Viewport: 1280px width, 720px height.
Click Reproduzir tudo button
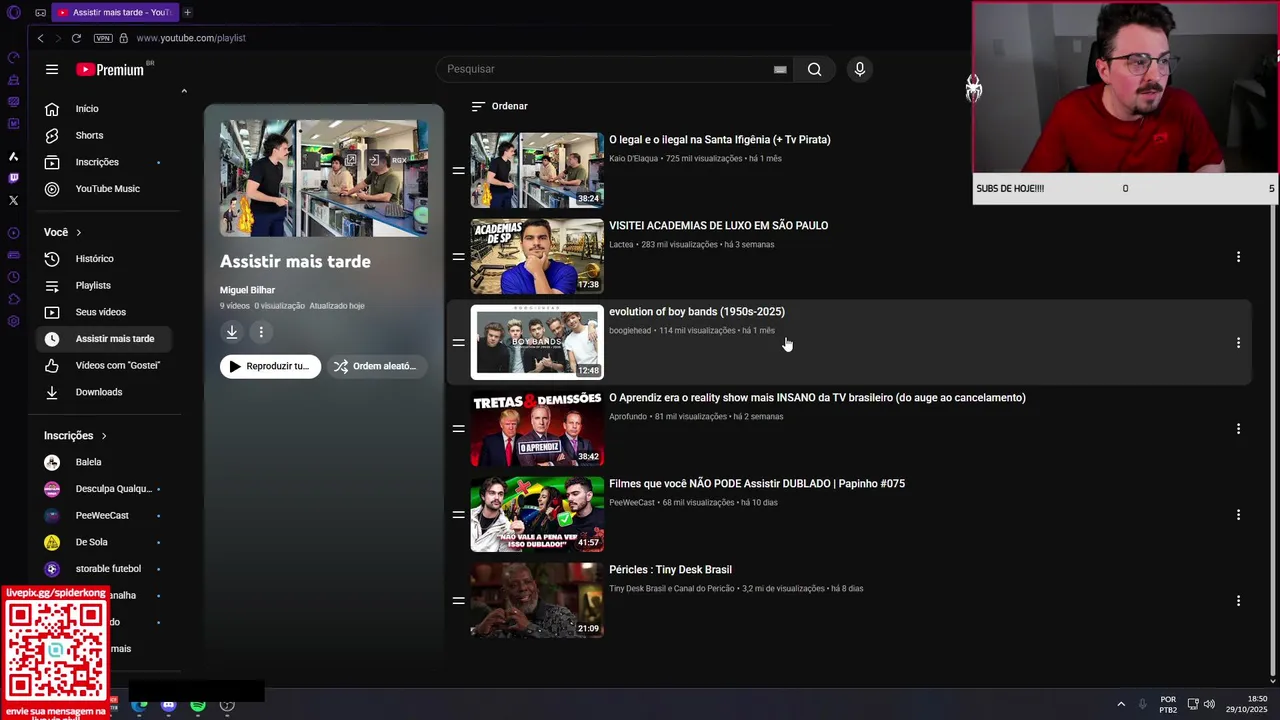tap(270, 366)
